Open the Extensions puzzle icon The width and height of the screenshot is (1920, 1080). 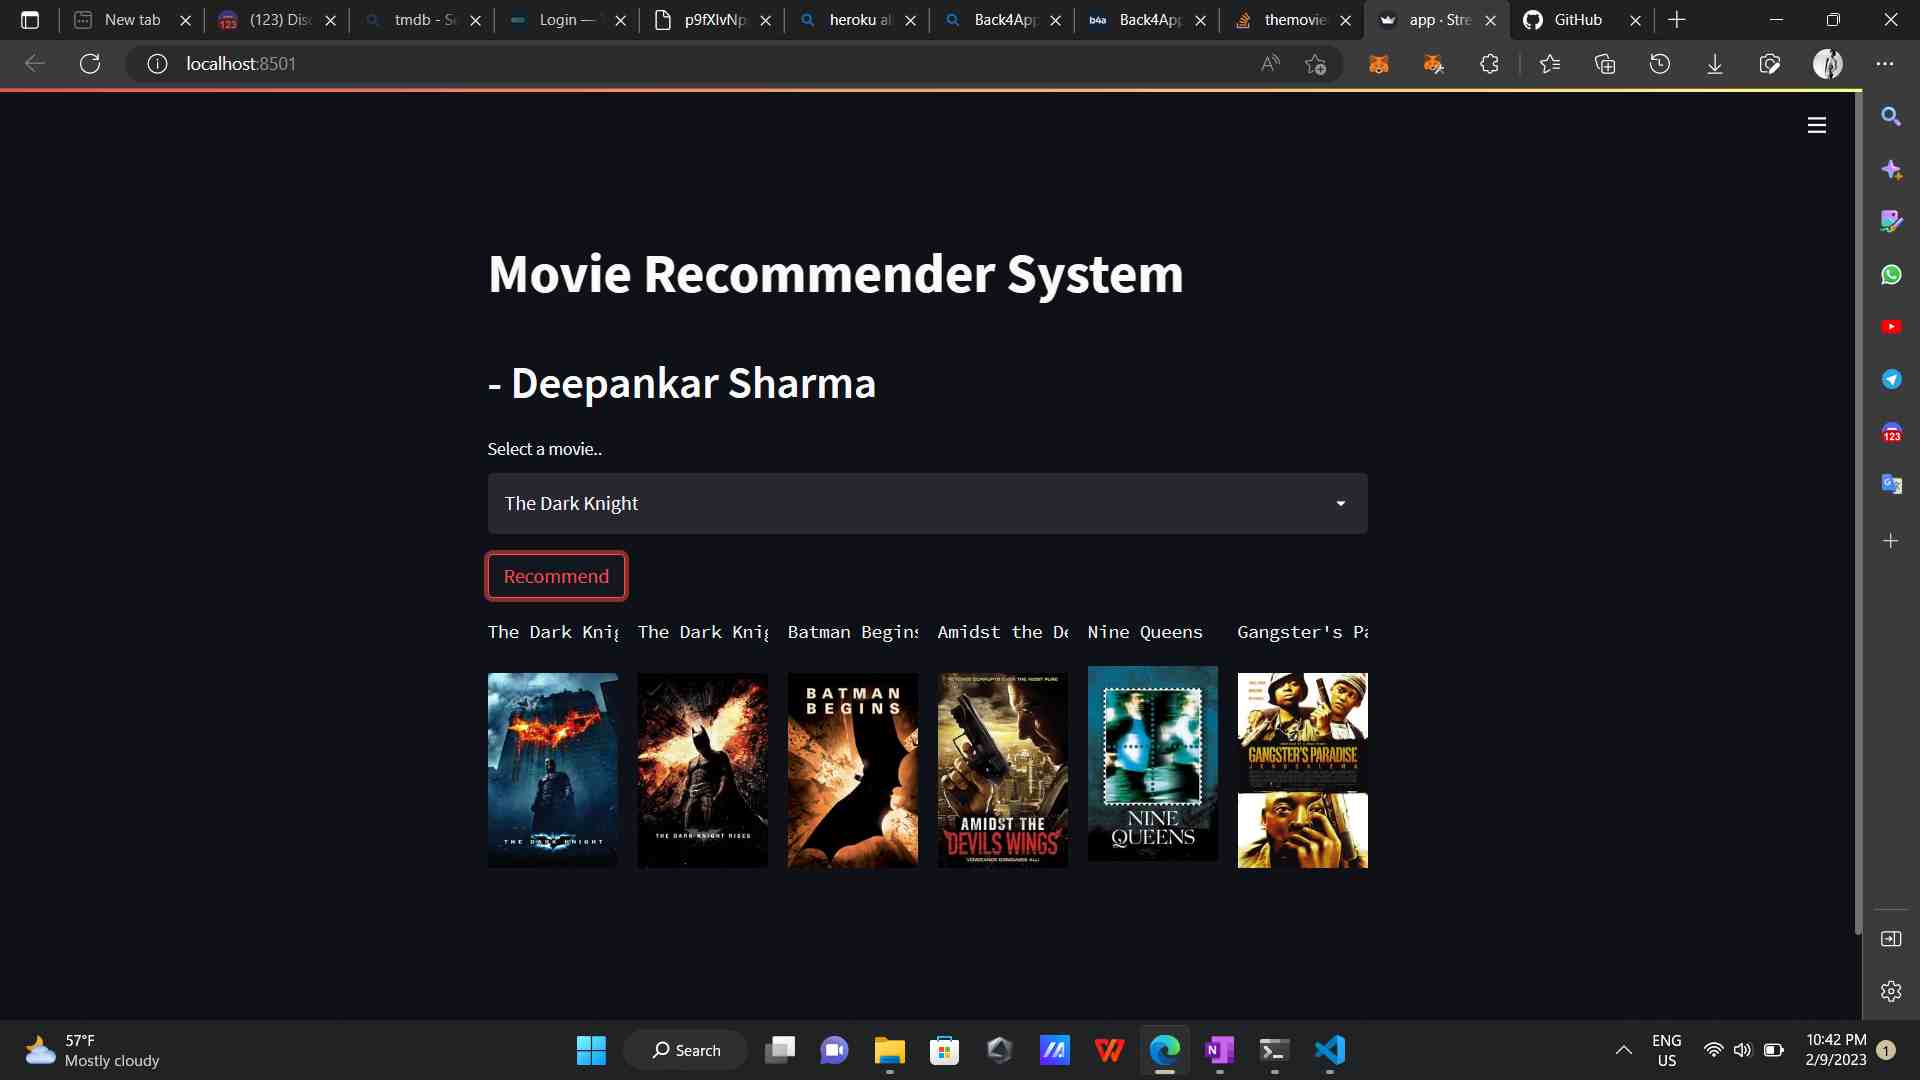tap(1489, 64)
